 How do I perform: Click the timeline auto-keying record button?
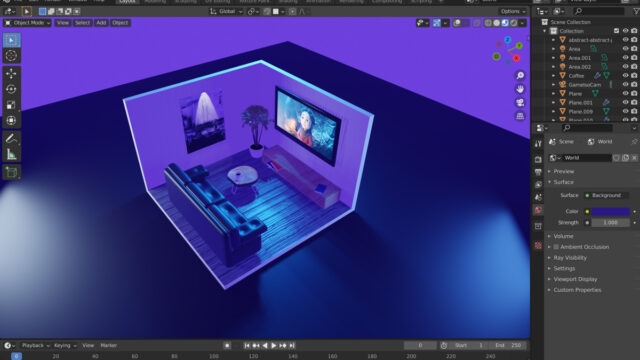pyautogui.click(x=227, y=345)
